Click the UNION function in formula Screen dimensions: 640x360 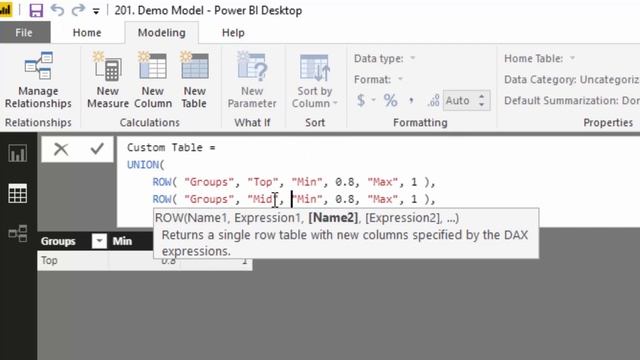[143, 164]
